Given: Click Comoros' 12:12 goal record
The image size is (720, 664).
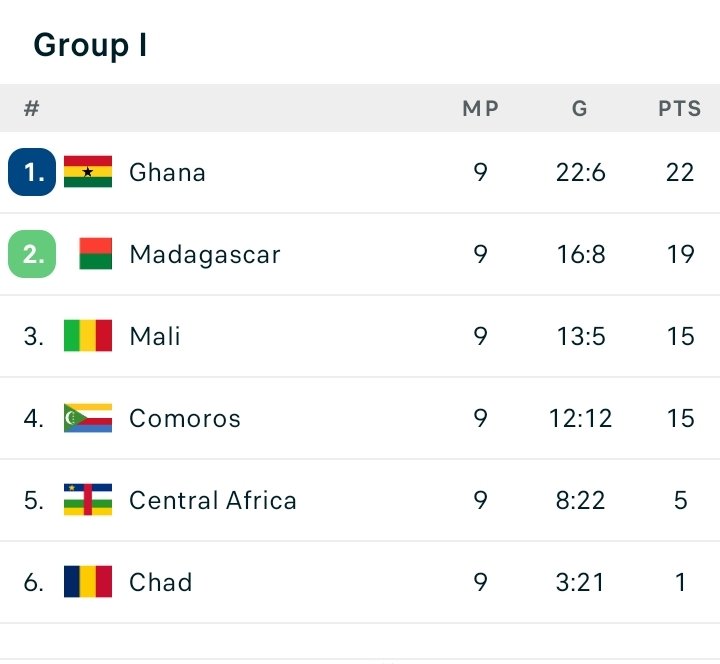Looking at the screenshot, I should (x=580, y=418).
